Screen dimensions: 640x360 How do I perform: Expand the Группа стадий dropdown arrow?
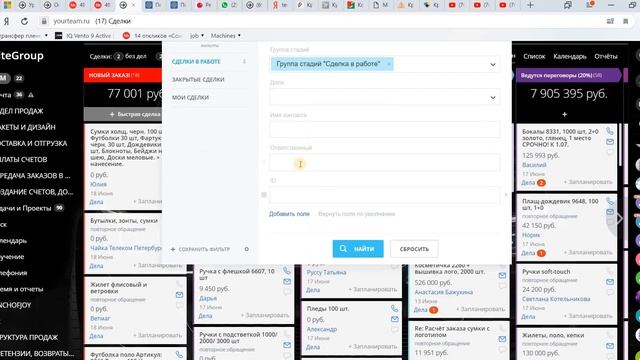pos(493,64)
